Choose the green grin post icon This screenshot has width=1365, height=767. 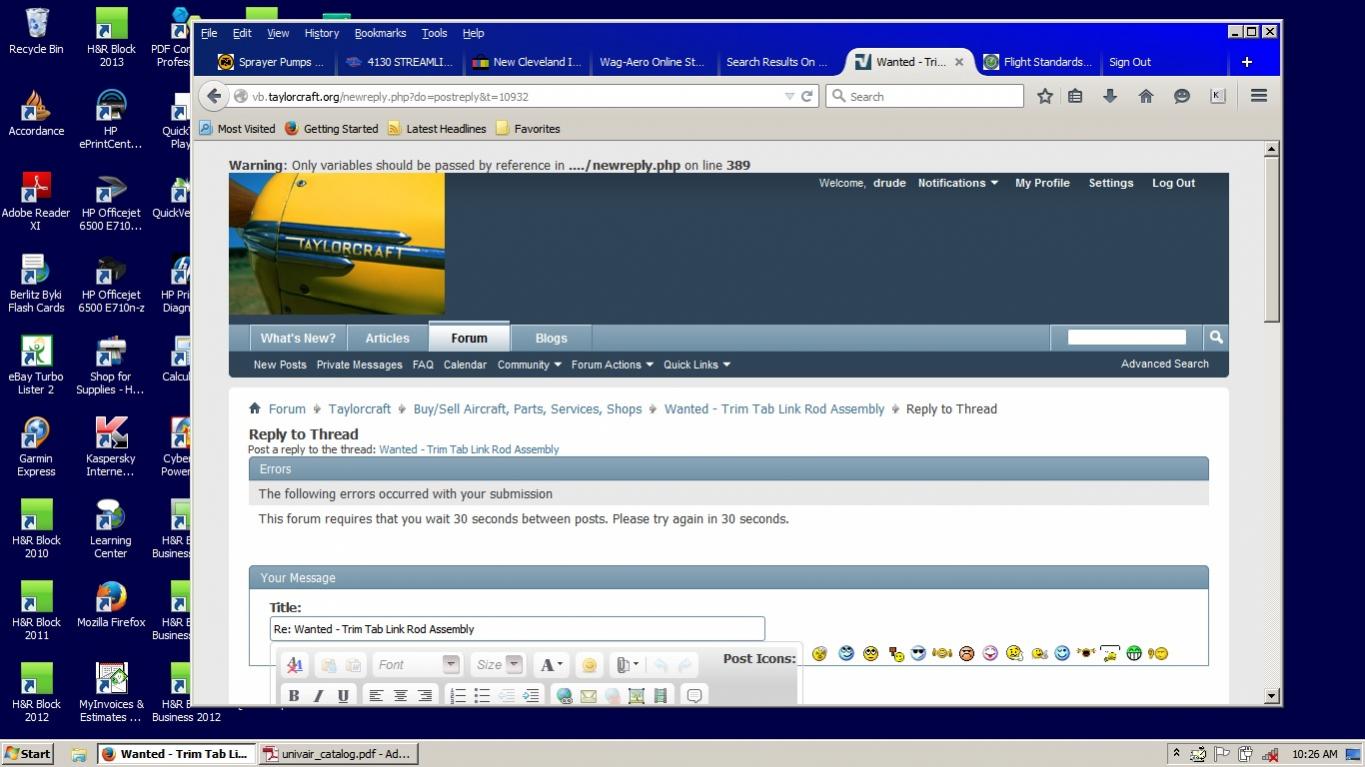(x=1134, y=653)
